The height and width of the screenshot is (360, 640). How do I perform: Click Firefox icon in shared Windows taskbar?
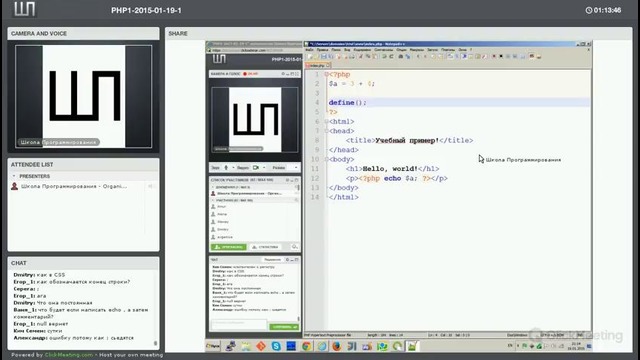point(337,346)
